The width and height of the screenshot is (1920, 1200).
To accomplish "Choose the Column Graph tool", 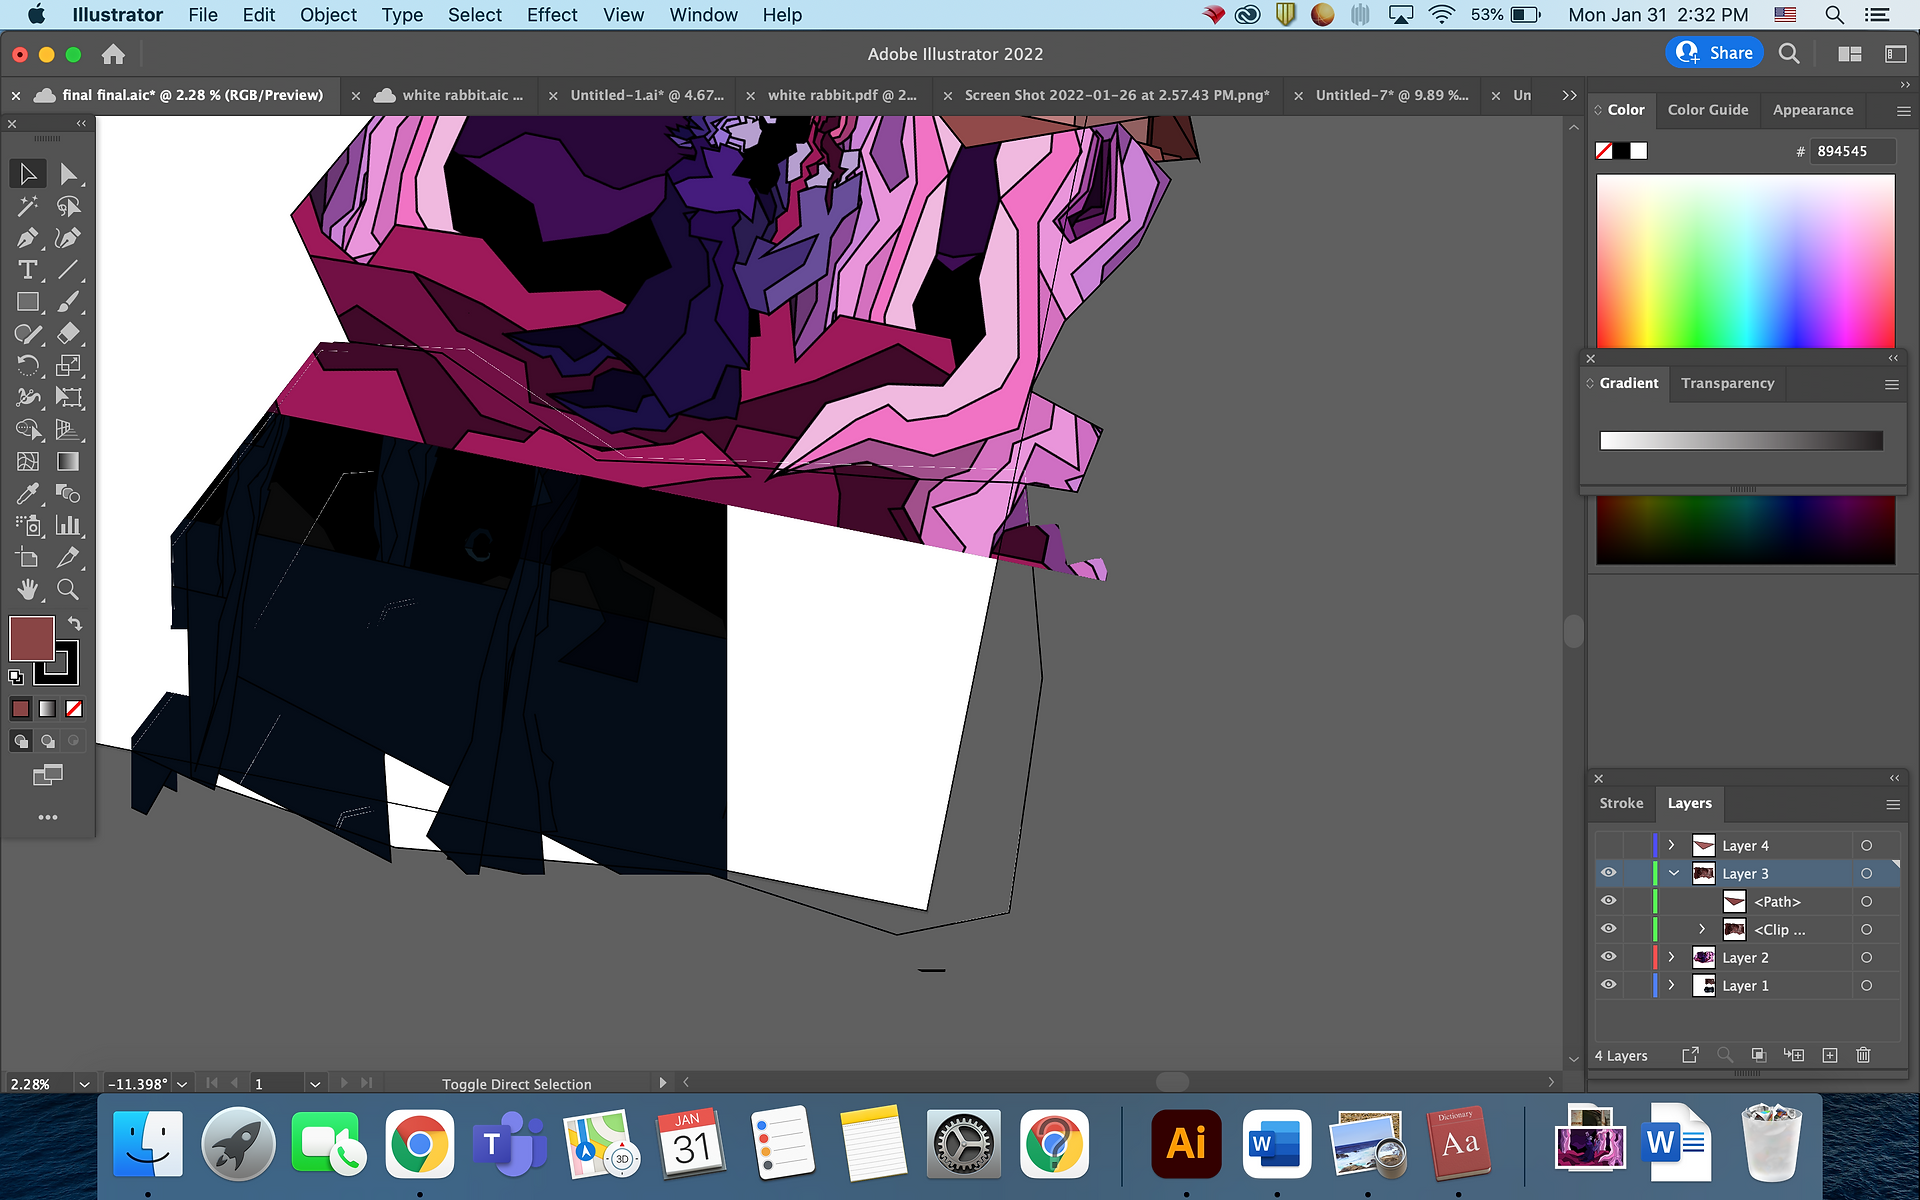I will pyautogui.click(x=68, y=526).
